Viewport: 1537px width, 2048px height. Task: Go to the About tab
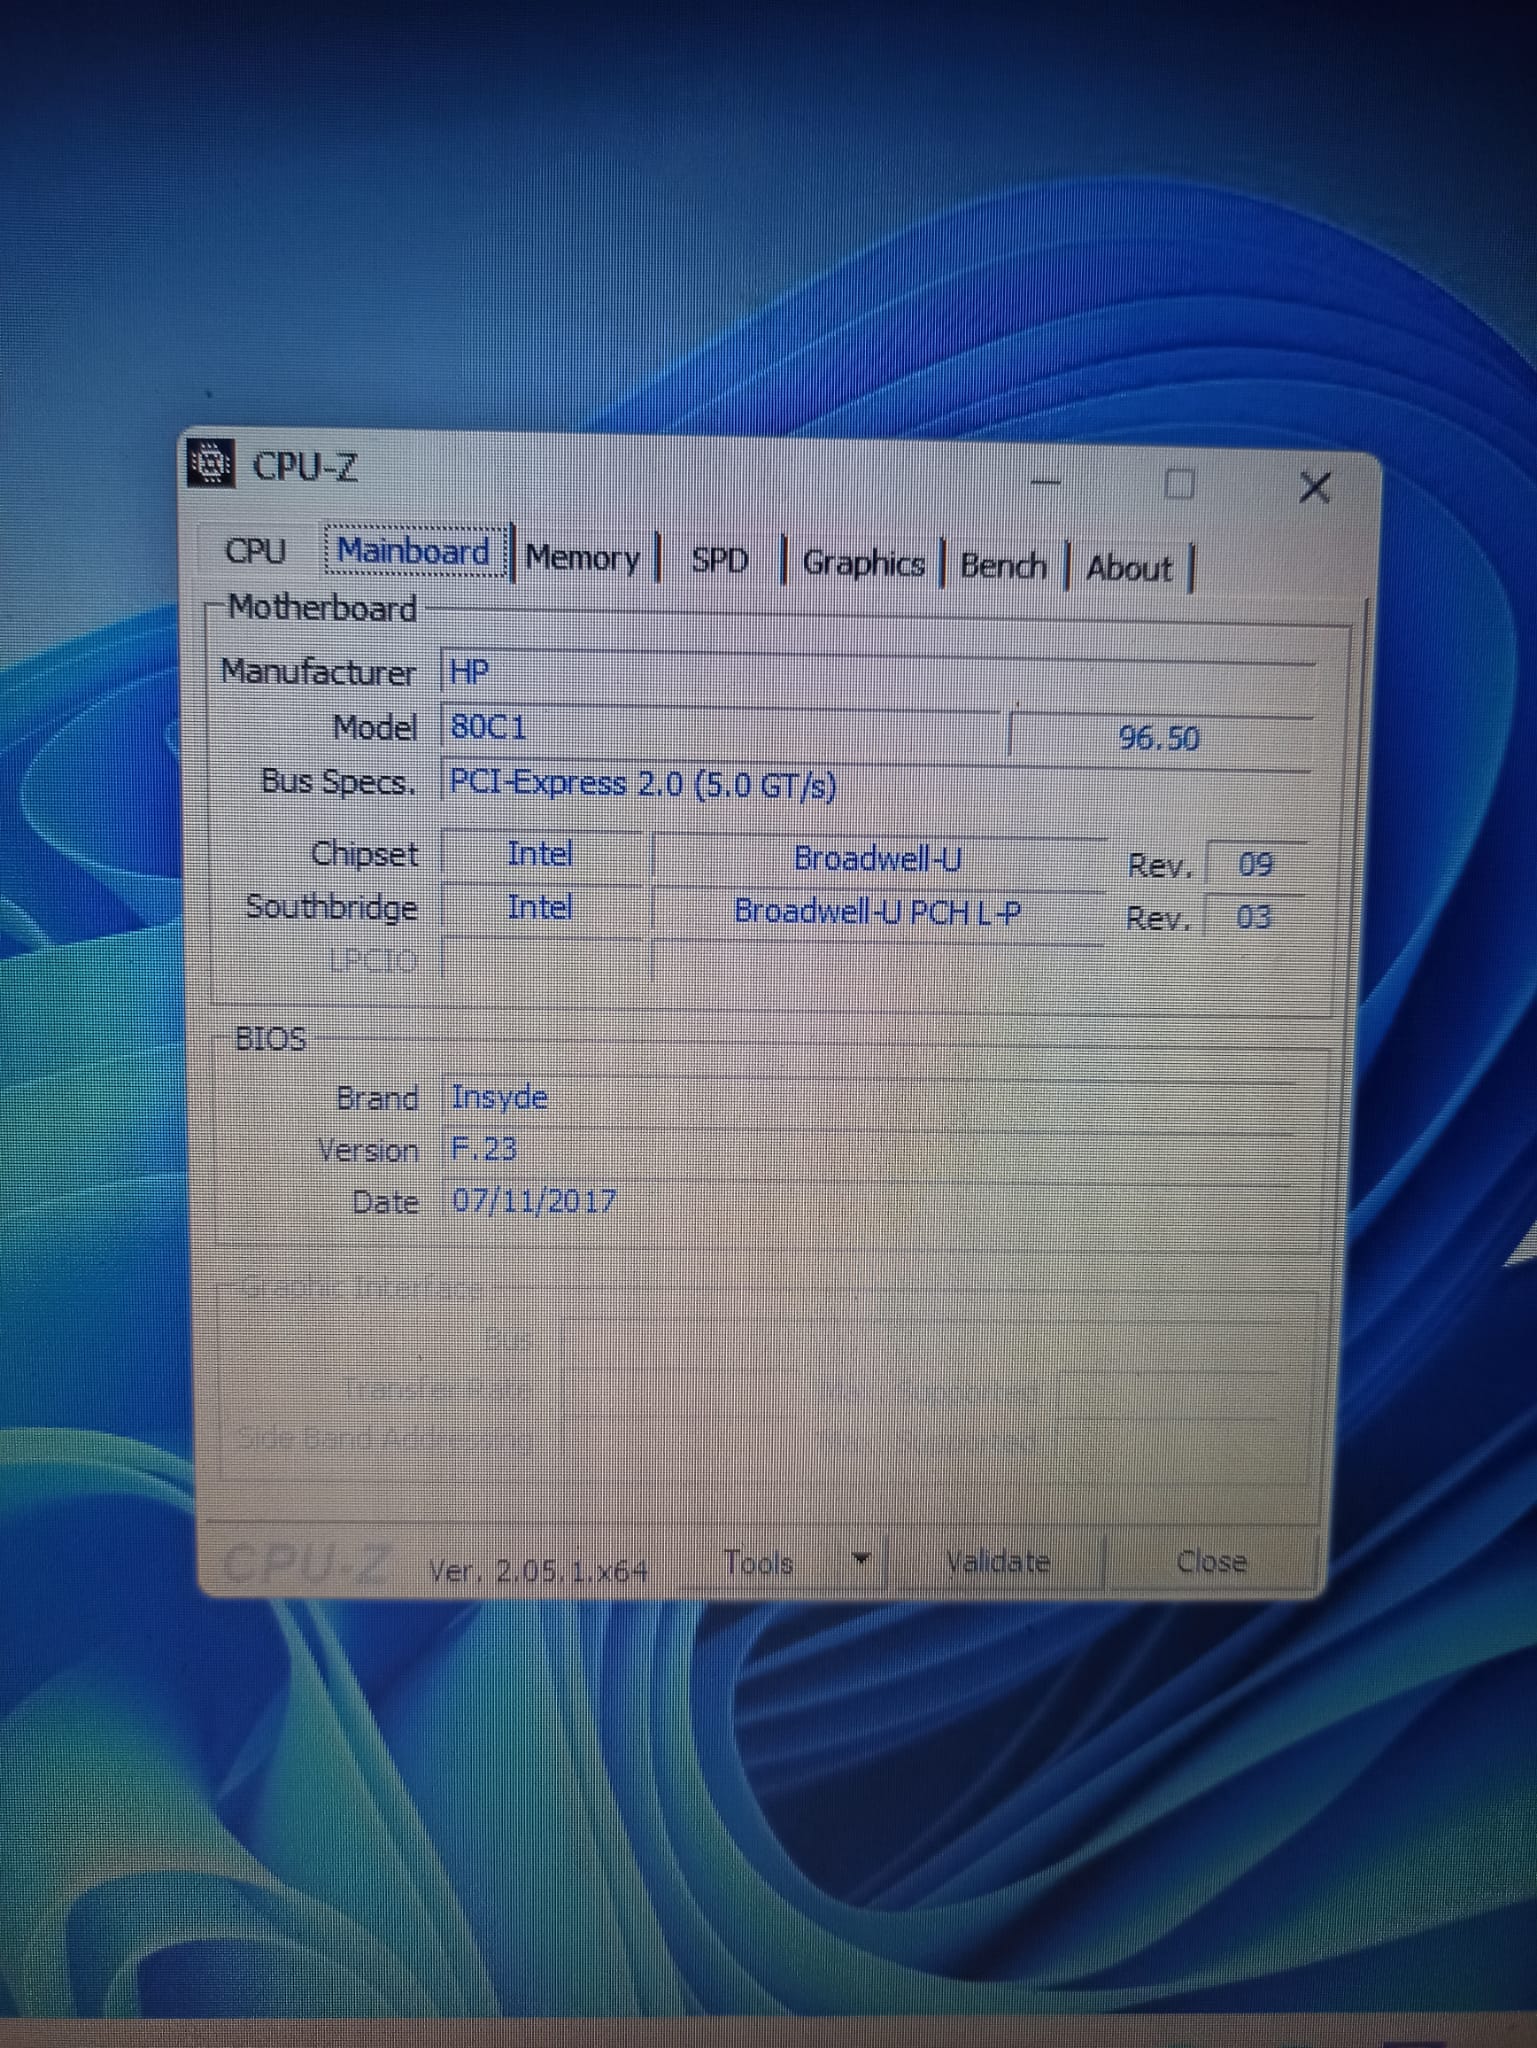[1129, 568]
